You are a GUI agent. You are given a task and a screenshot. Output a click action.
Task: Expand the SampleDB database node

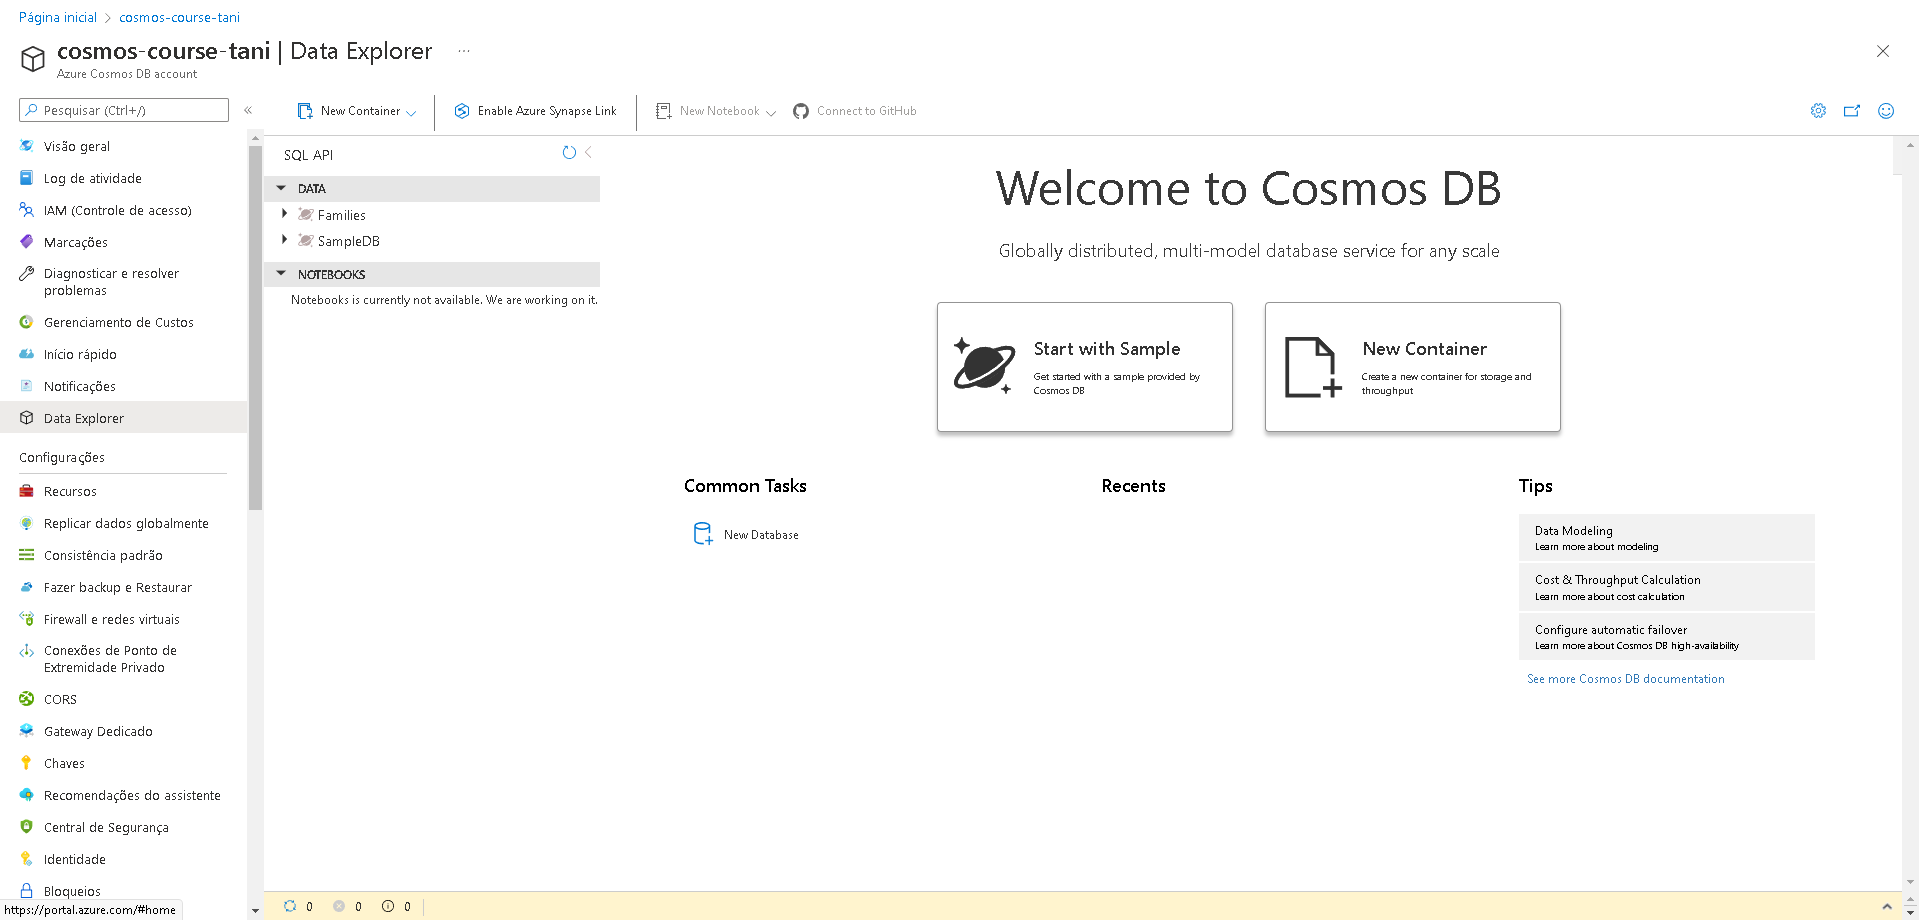[285, 240]
